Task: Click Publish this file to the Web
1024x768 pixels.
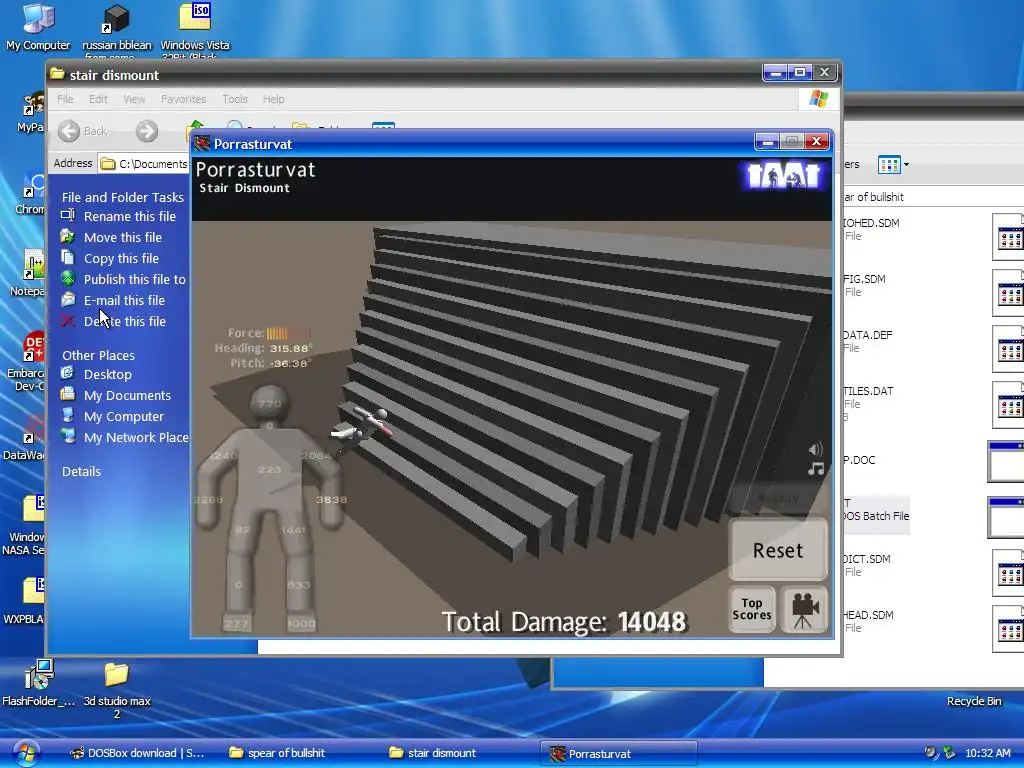Action: pos(135,279)
